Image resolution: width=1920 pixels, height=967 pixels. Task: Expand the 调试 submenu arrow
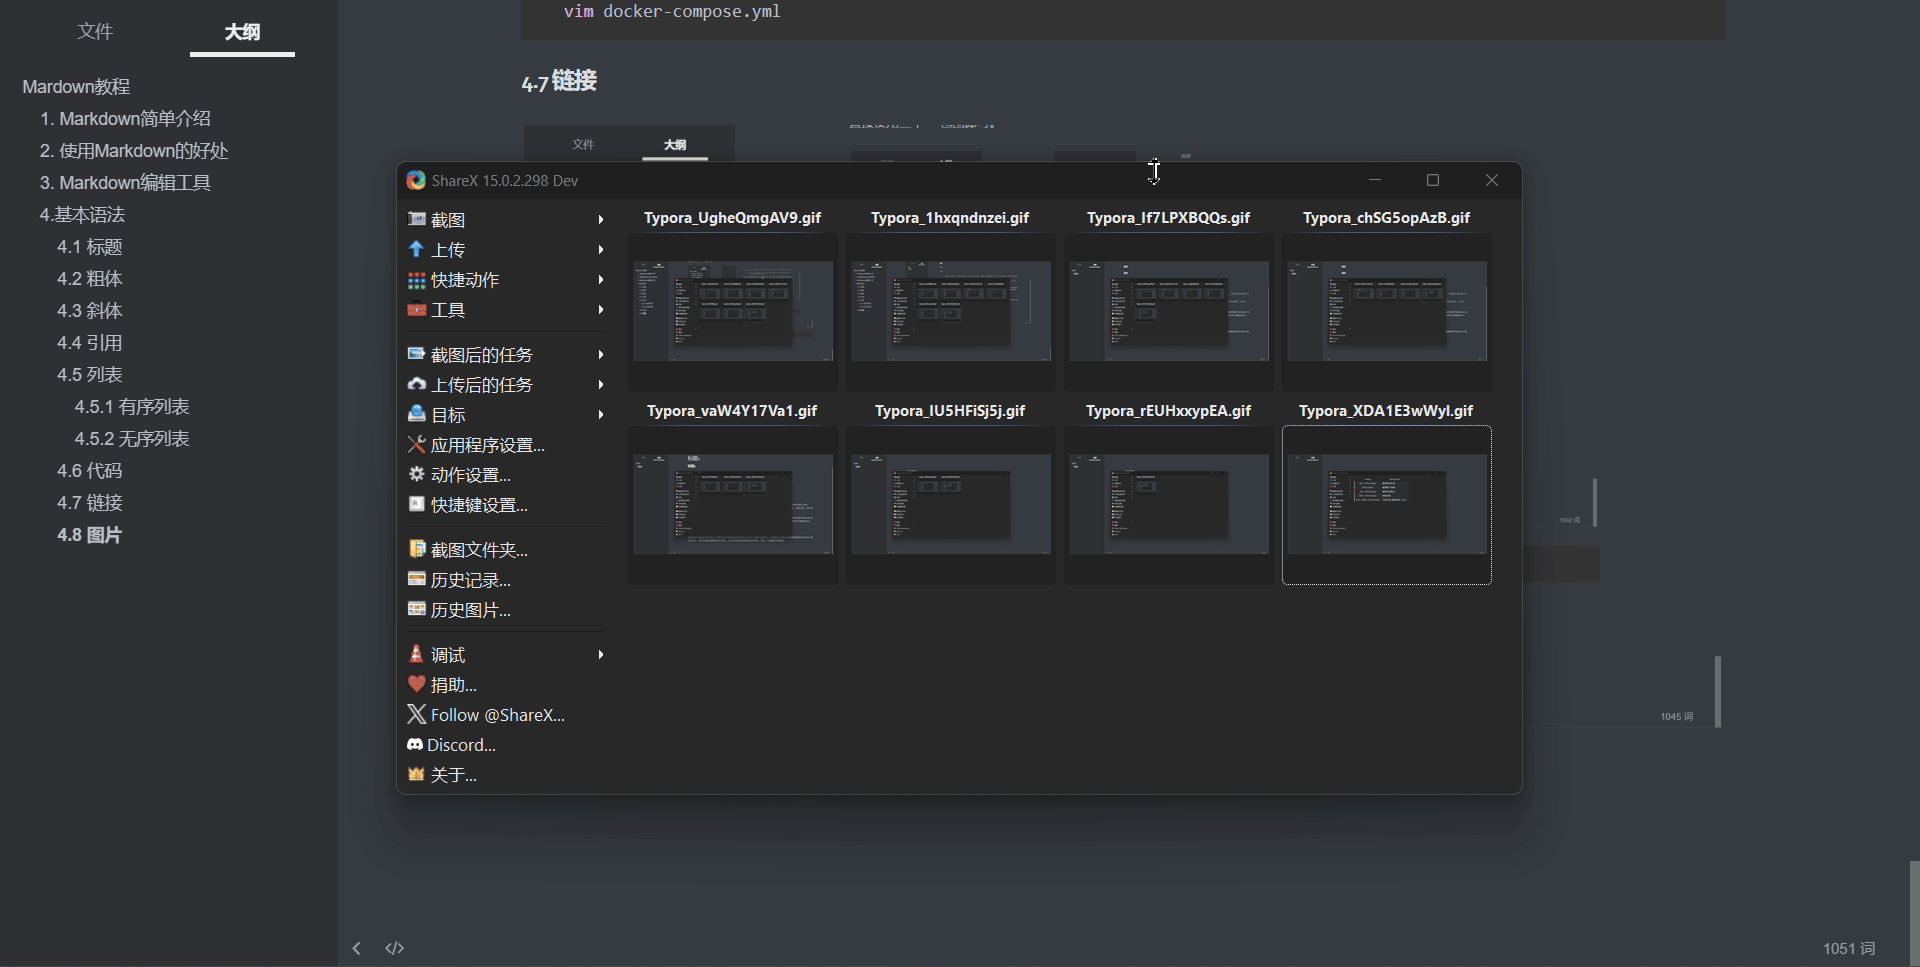601,654
